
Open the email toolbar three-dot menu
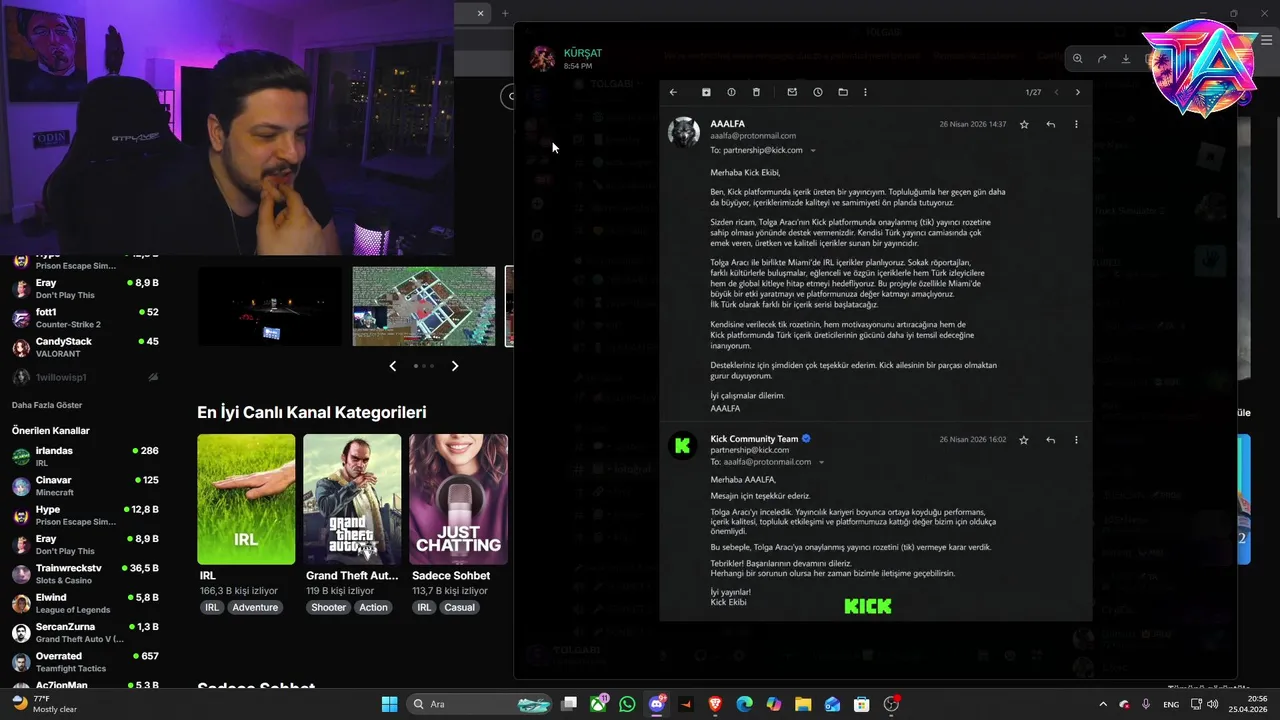(x=865, y=92)
